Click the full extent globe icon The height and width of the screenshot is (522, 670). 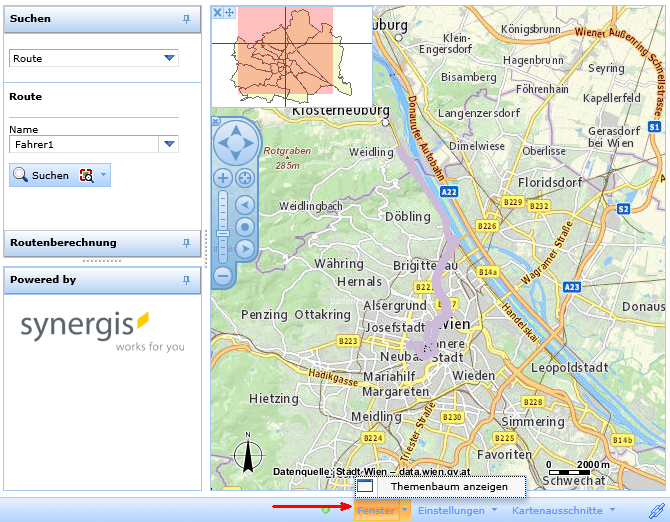[x=245, y=178]
